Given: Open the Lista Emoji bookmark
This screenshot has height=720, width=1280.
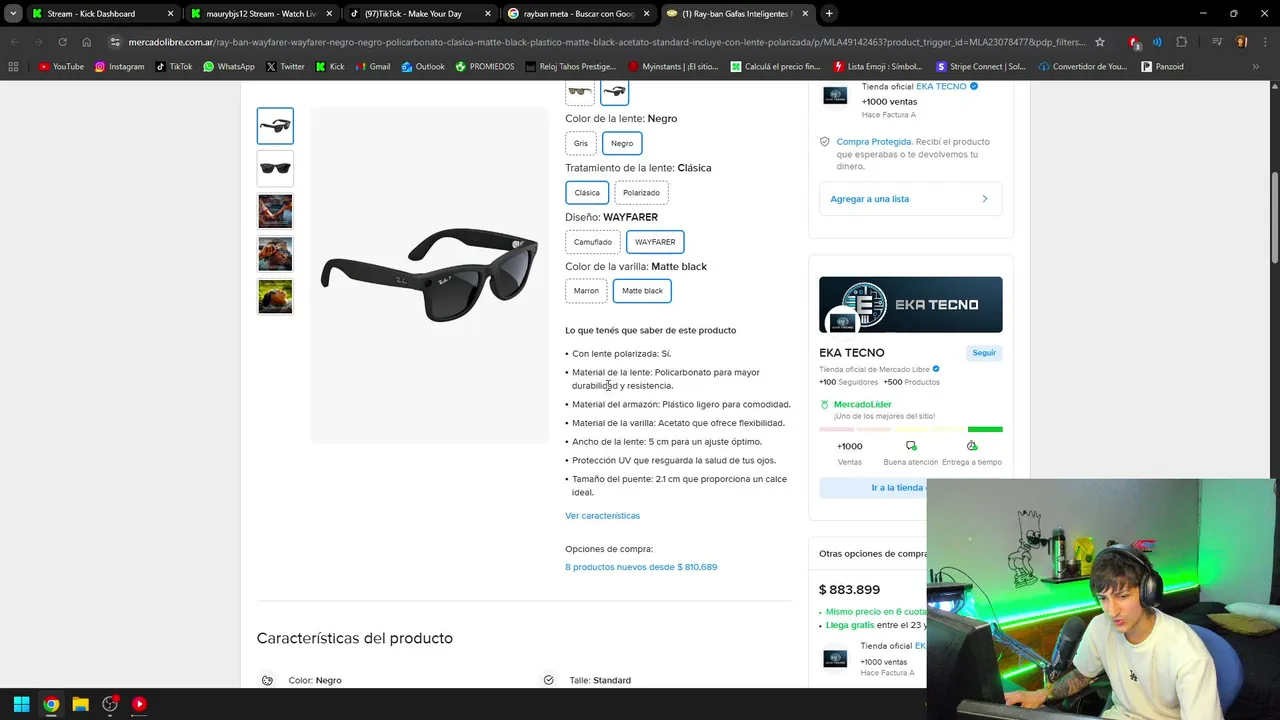Looking at the screenshot, I should (x=878, y=67).
